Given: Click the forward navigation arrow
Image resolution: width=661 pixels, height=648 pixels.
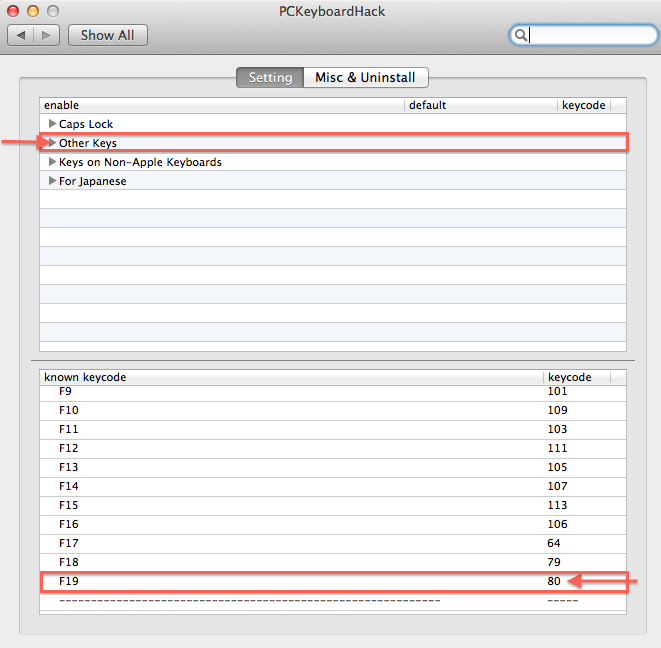Looking at the screenshot, I should 46,35.
